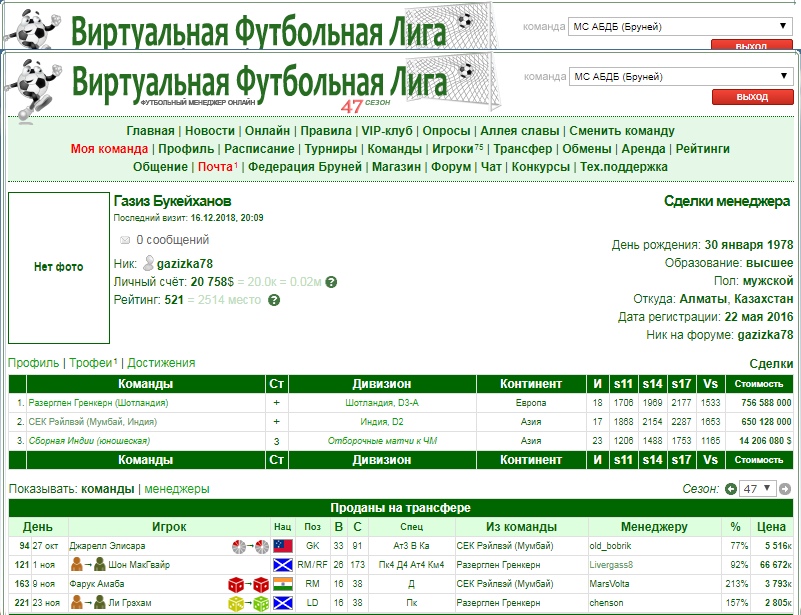The image size is (801, 615).
Task: Click the yellow-green dice icons for Ли Грэхам
Action: pos(249,603)
